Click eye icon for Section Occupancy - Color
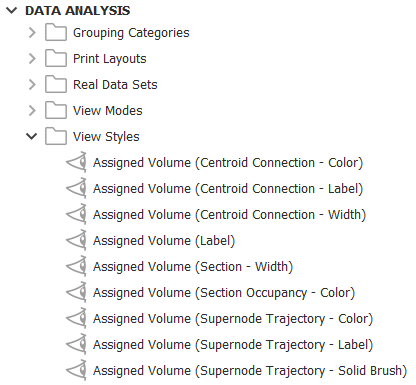 pos(76,292)
